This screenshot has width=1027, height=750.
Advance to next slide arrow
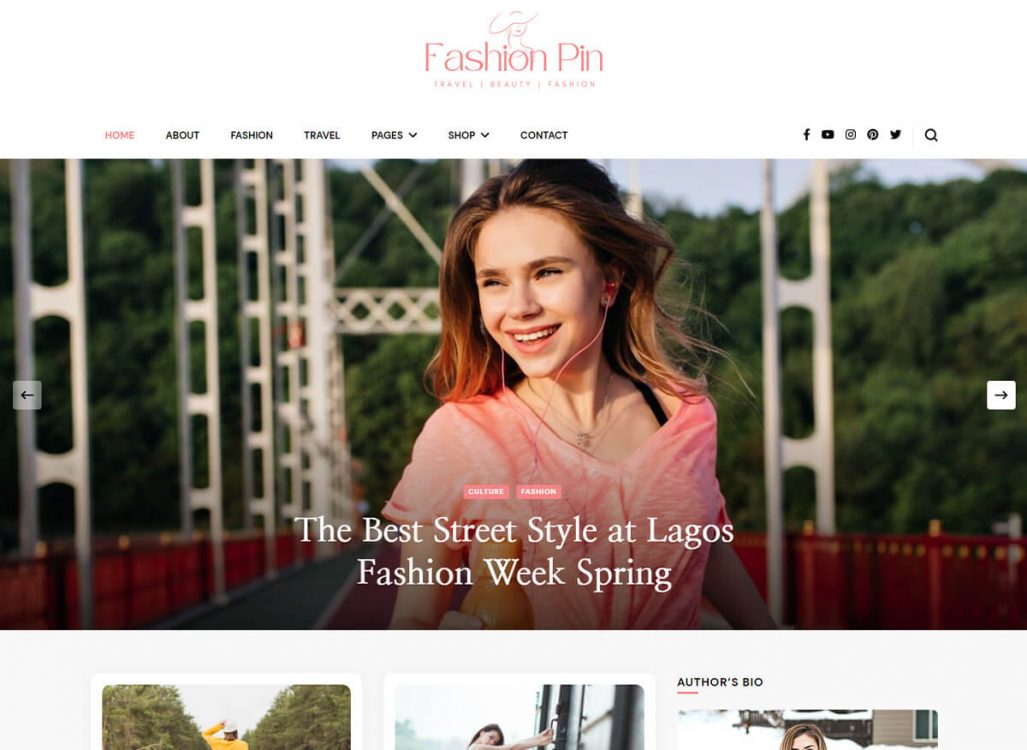[1001, 395]
